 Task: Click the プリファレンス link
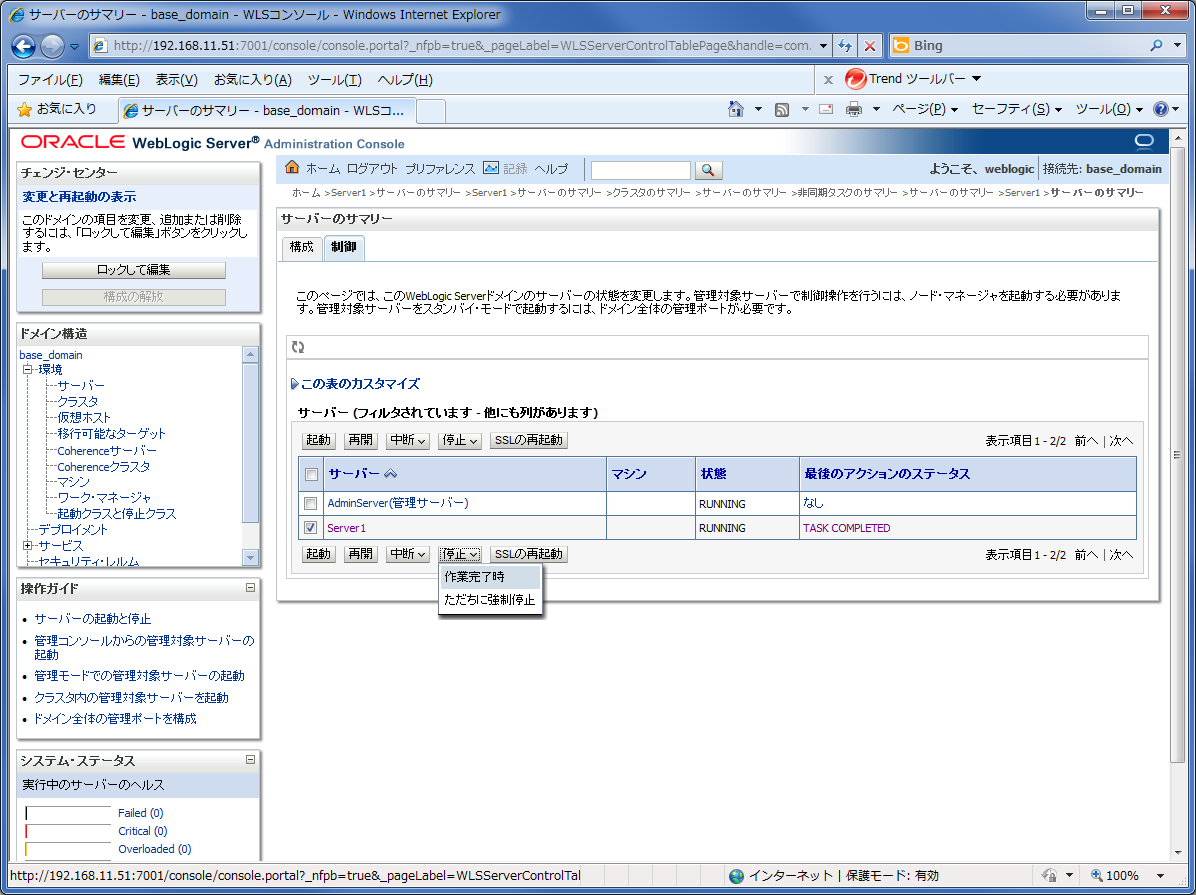[x=439, y=169]
